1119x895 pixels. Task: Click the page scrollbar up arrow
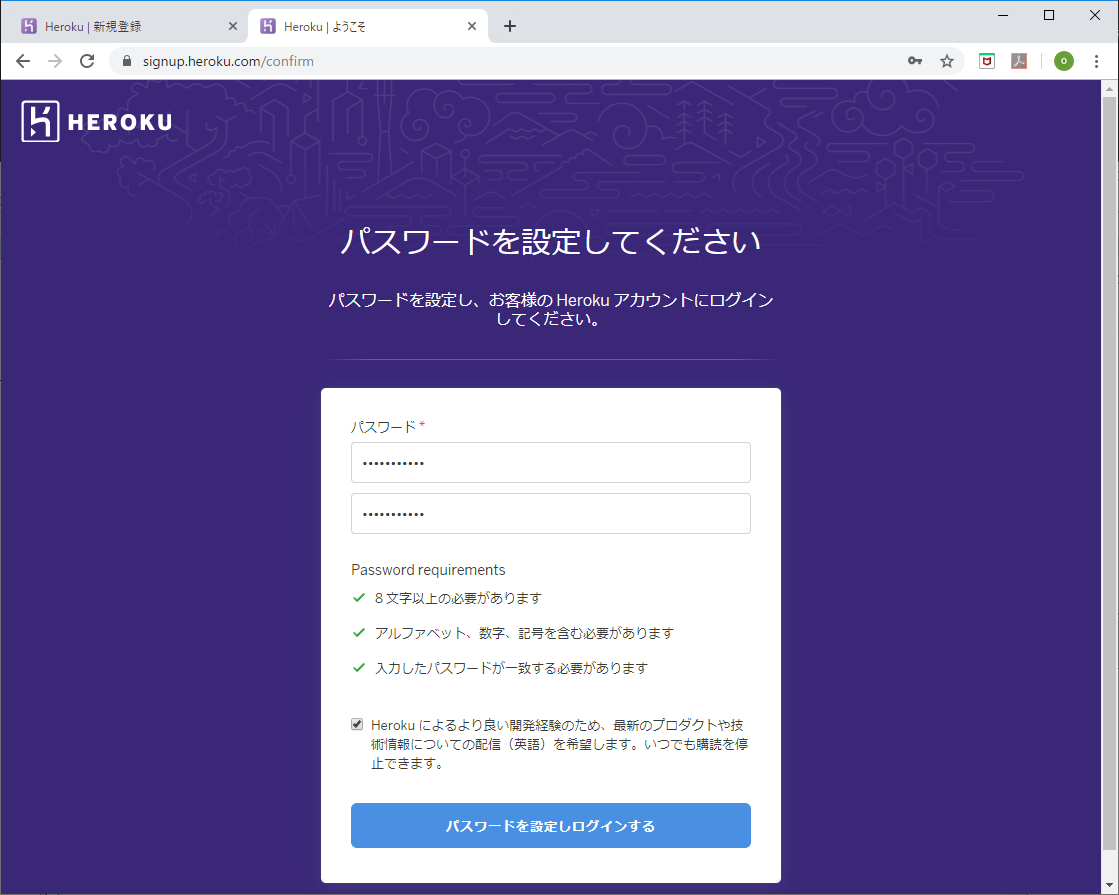click(1110, 89)
